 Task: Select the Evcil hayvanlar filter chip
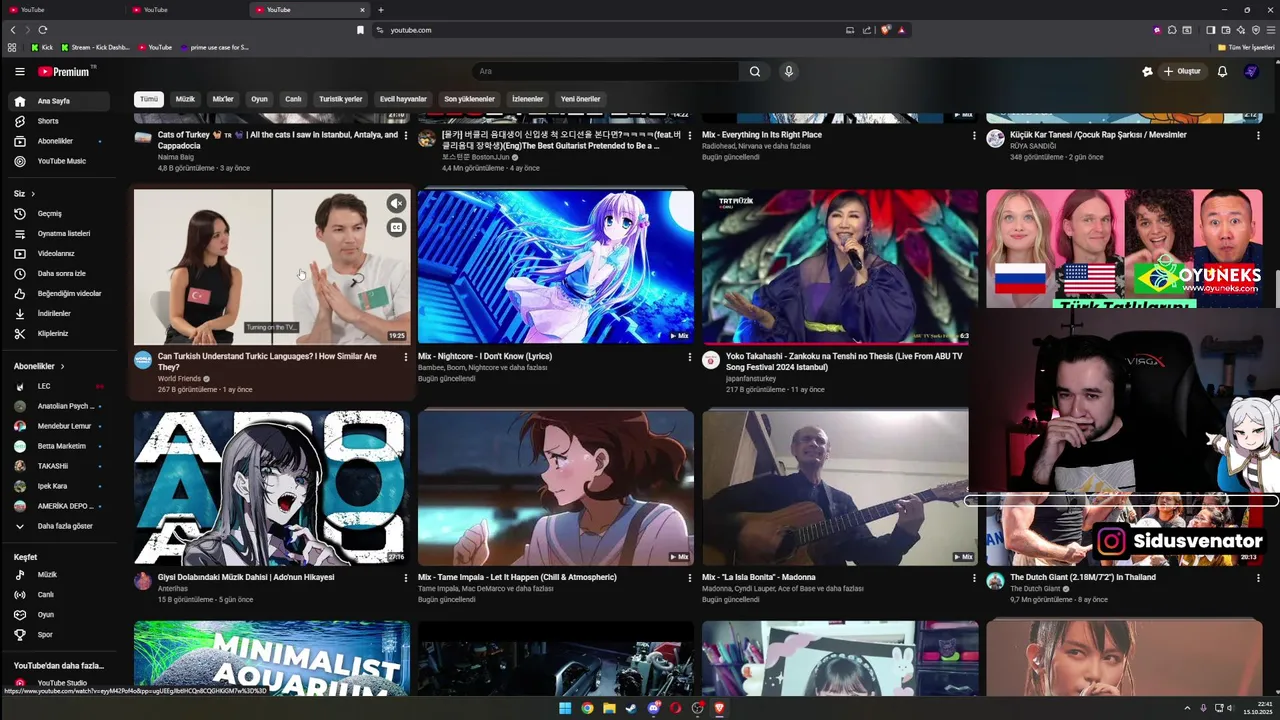(403, 99)
